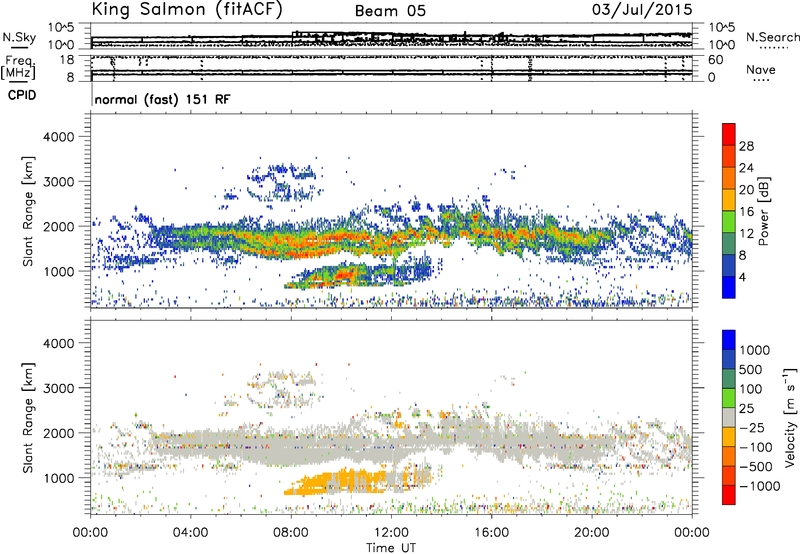Pick the green 25–100 Velocity color segment
Viewport: 800px width, 554px height.
(729, 398)
